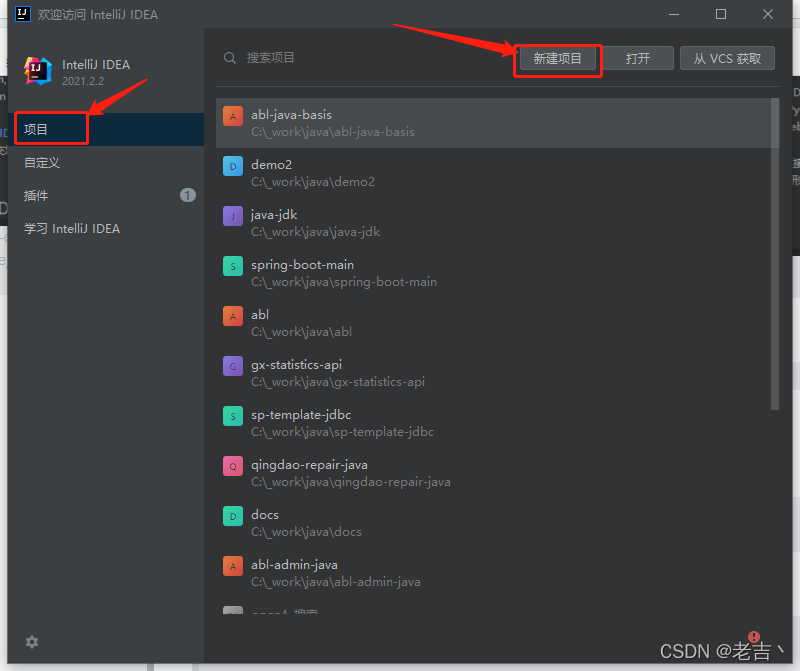Click the abl project's orange icon

pyautogui.click(x=233, y=316)
